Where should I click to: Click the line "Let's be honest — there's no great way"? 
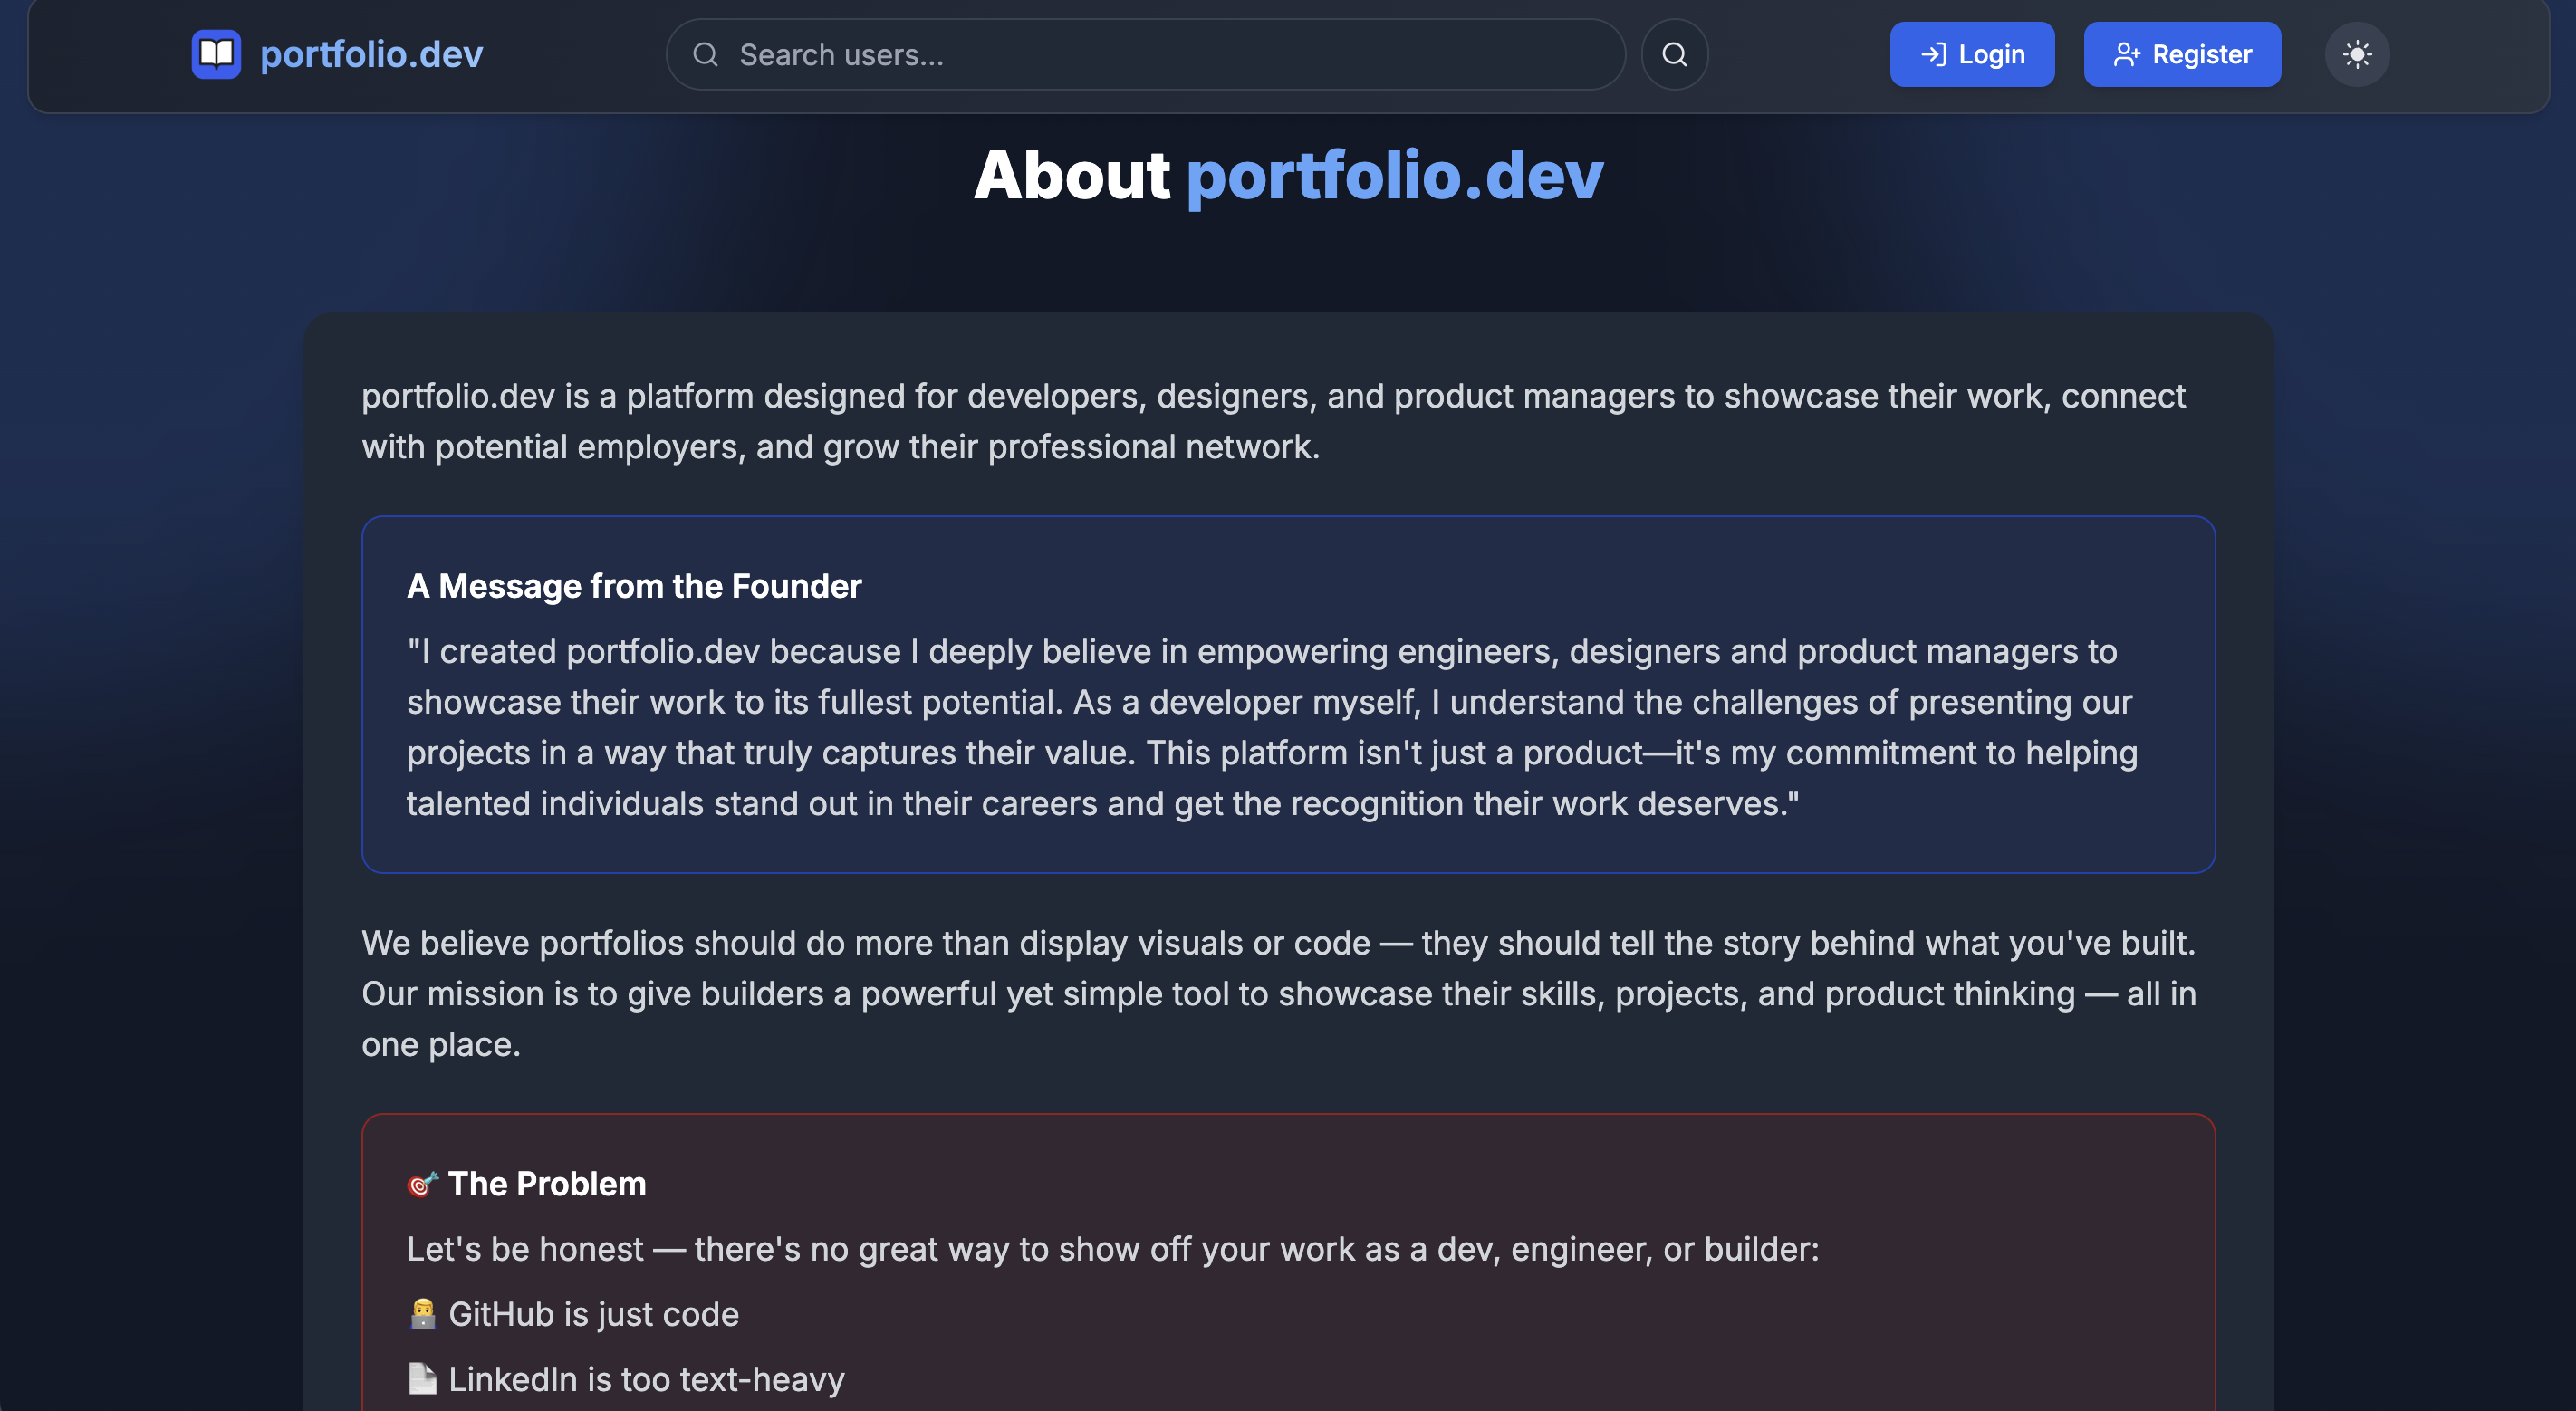pos(1113,1249)
